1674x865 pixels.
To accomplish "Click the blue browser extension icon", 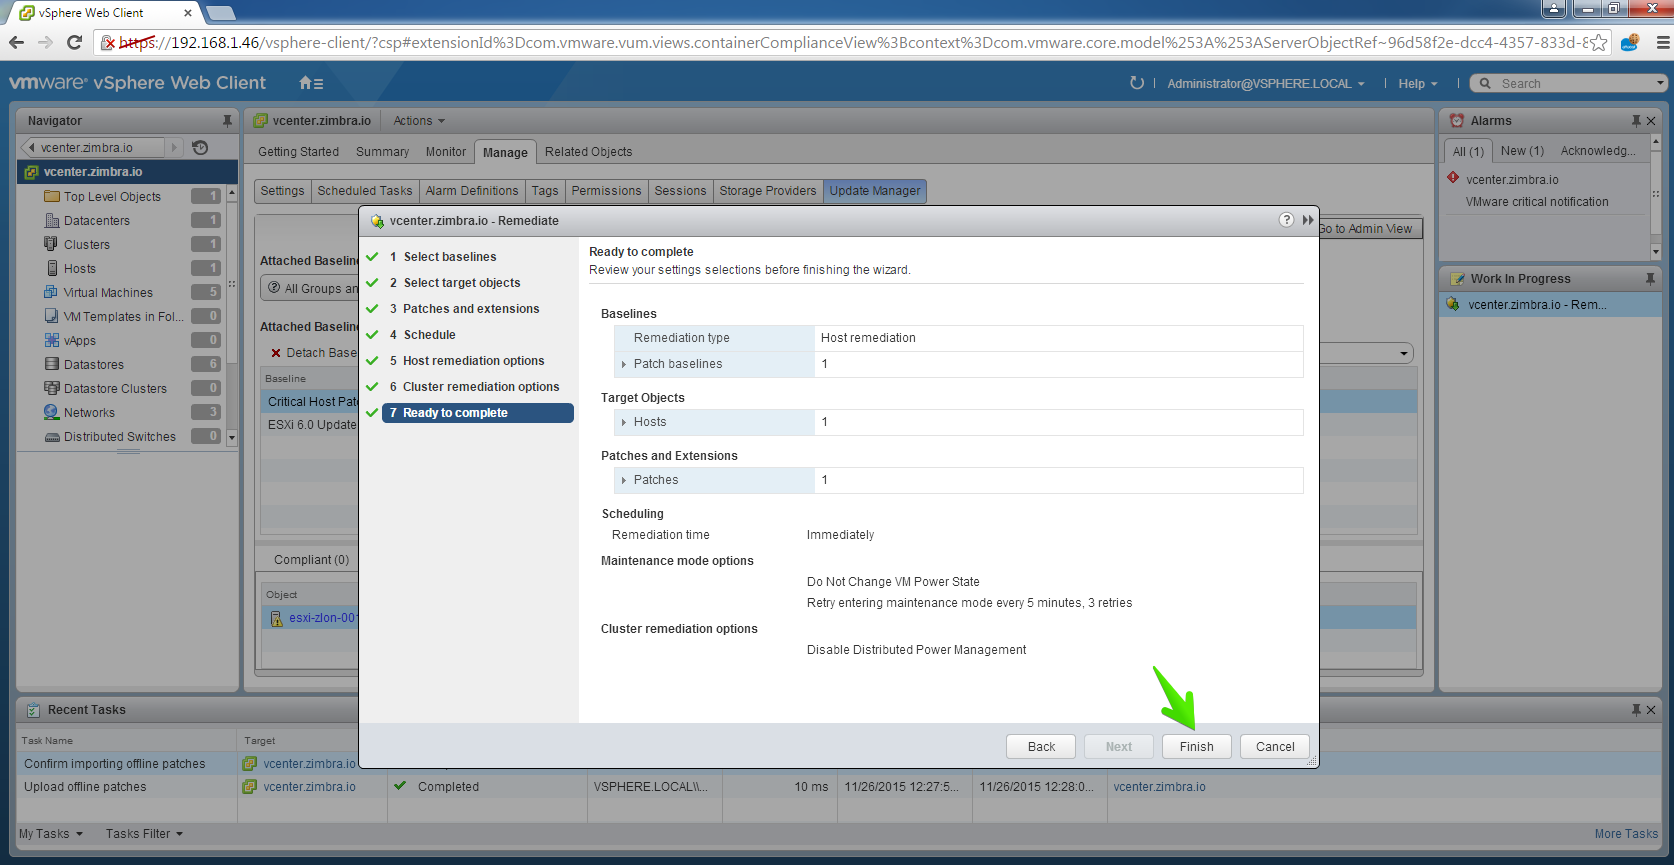I will pyautogui.click(x=1630, y=42).
